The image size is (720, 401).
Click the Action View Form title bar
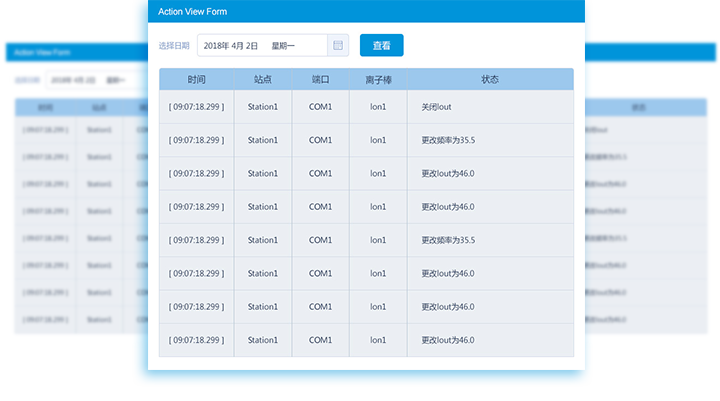pyautogui.click(x=360, y=11)
